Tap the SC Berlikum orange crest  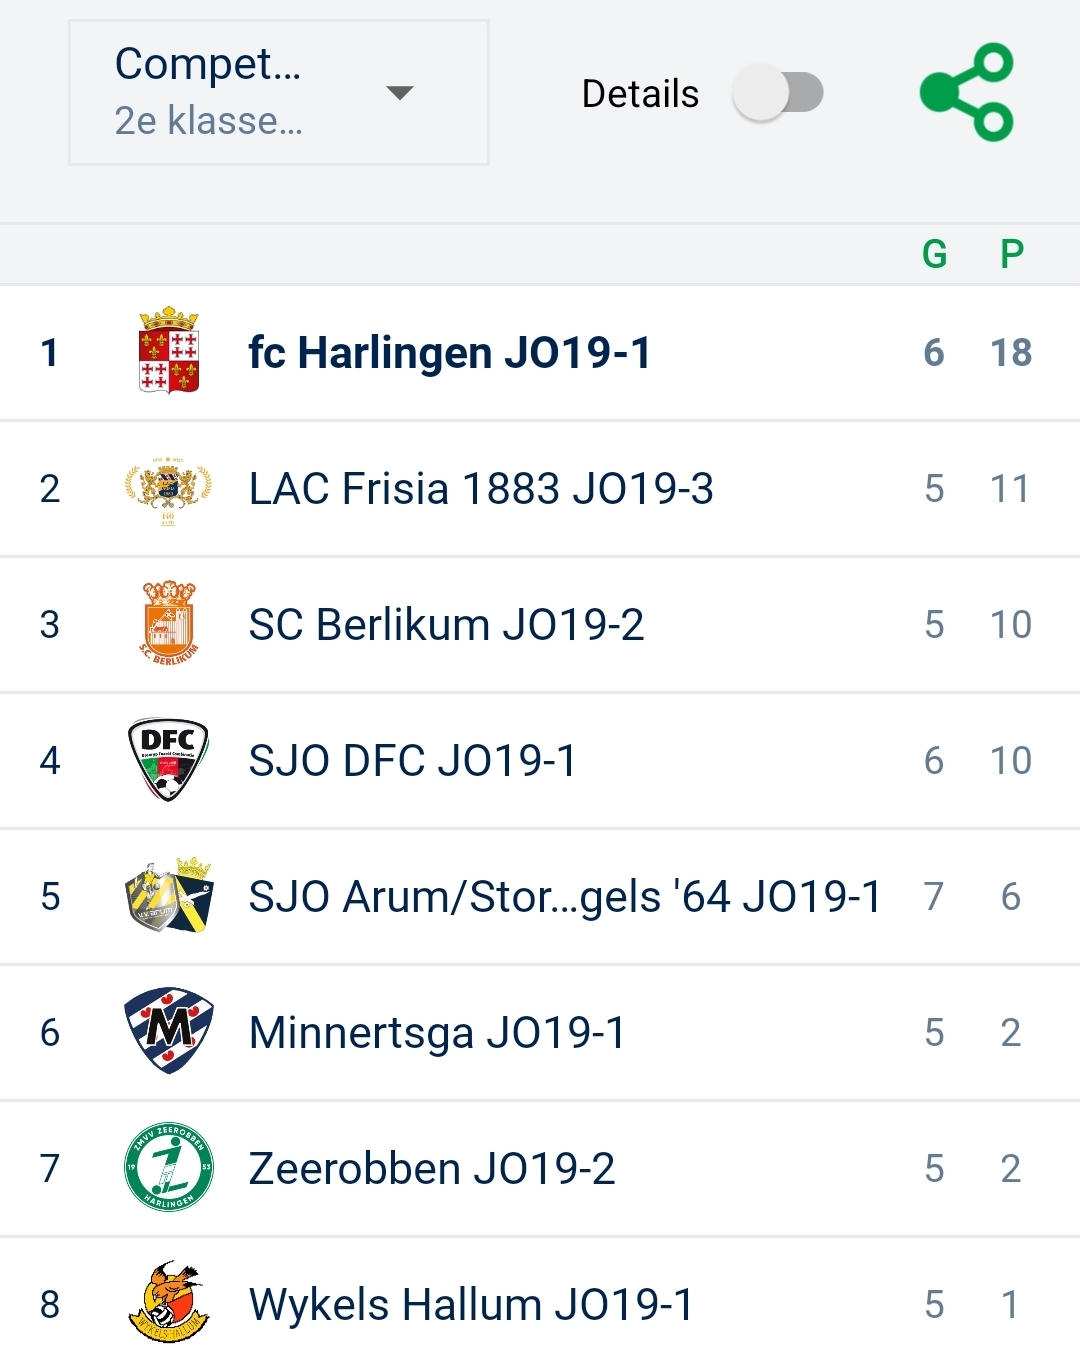pos(168,624)
